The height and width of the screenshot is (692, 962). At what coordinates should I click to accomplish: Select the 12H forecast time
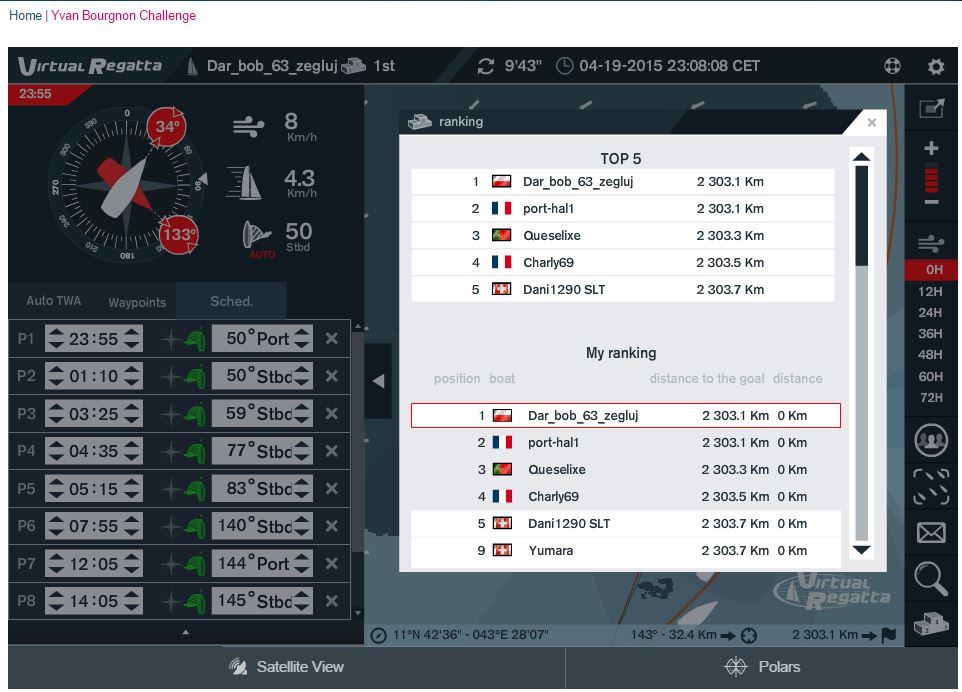pos(930,291)
